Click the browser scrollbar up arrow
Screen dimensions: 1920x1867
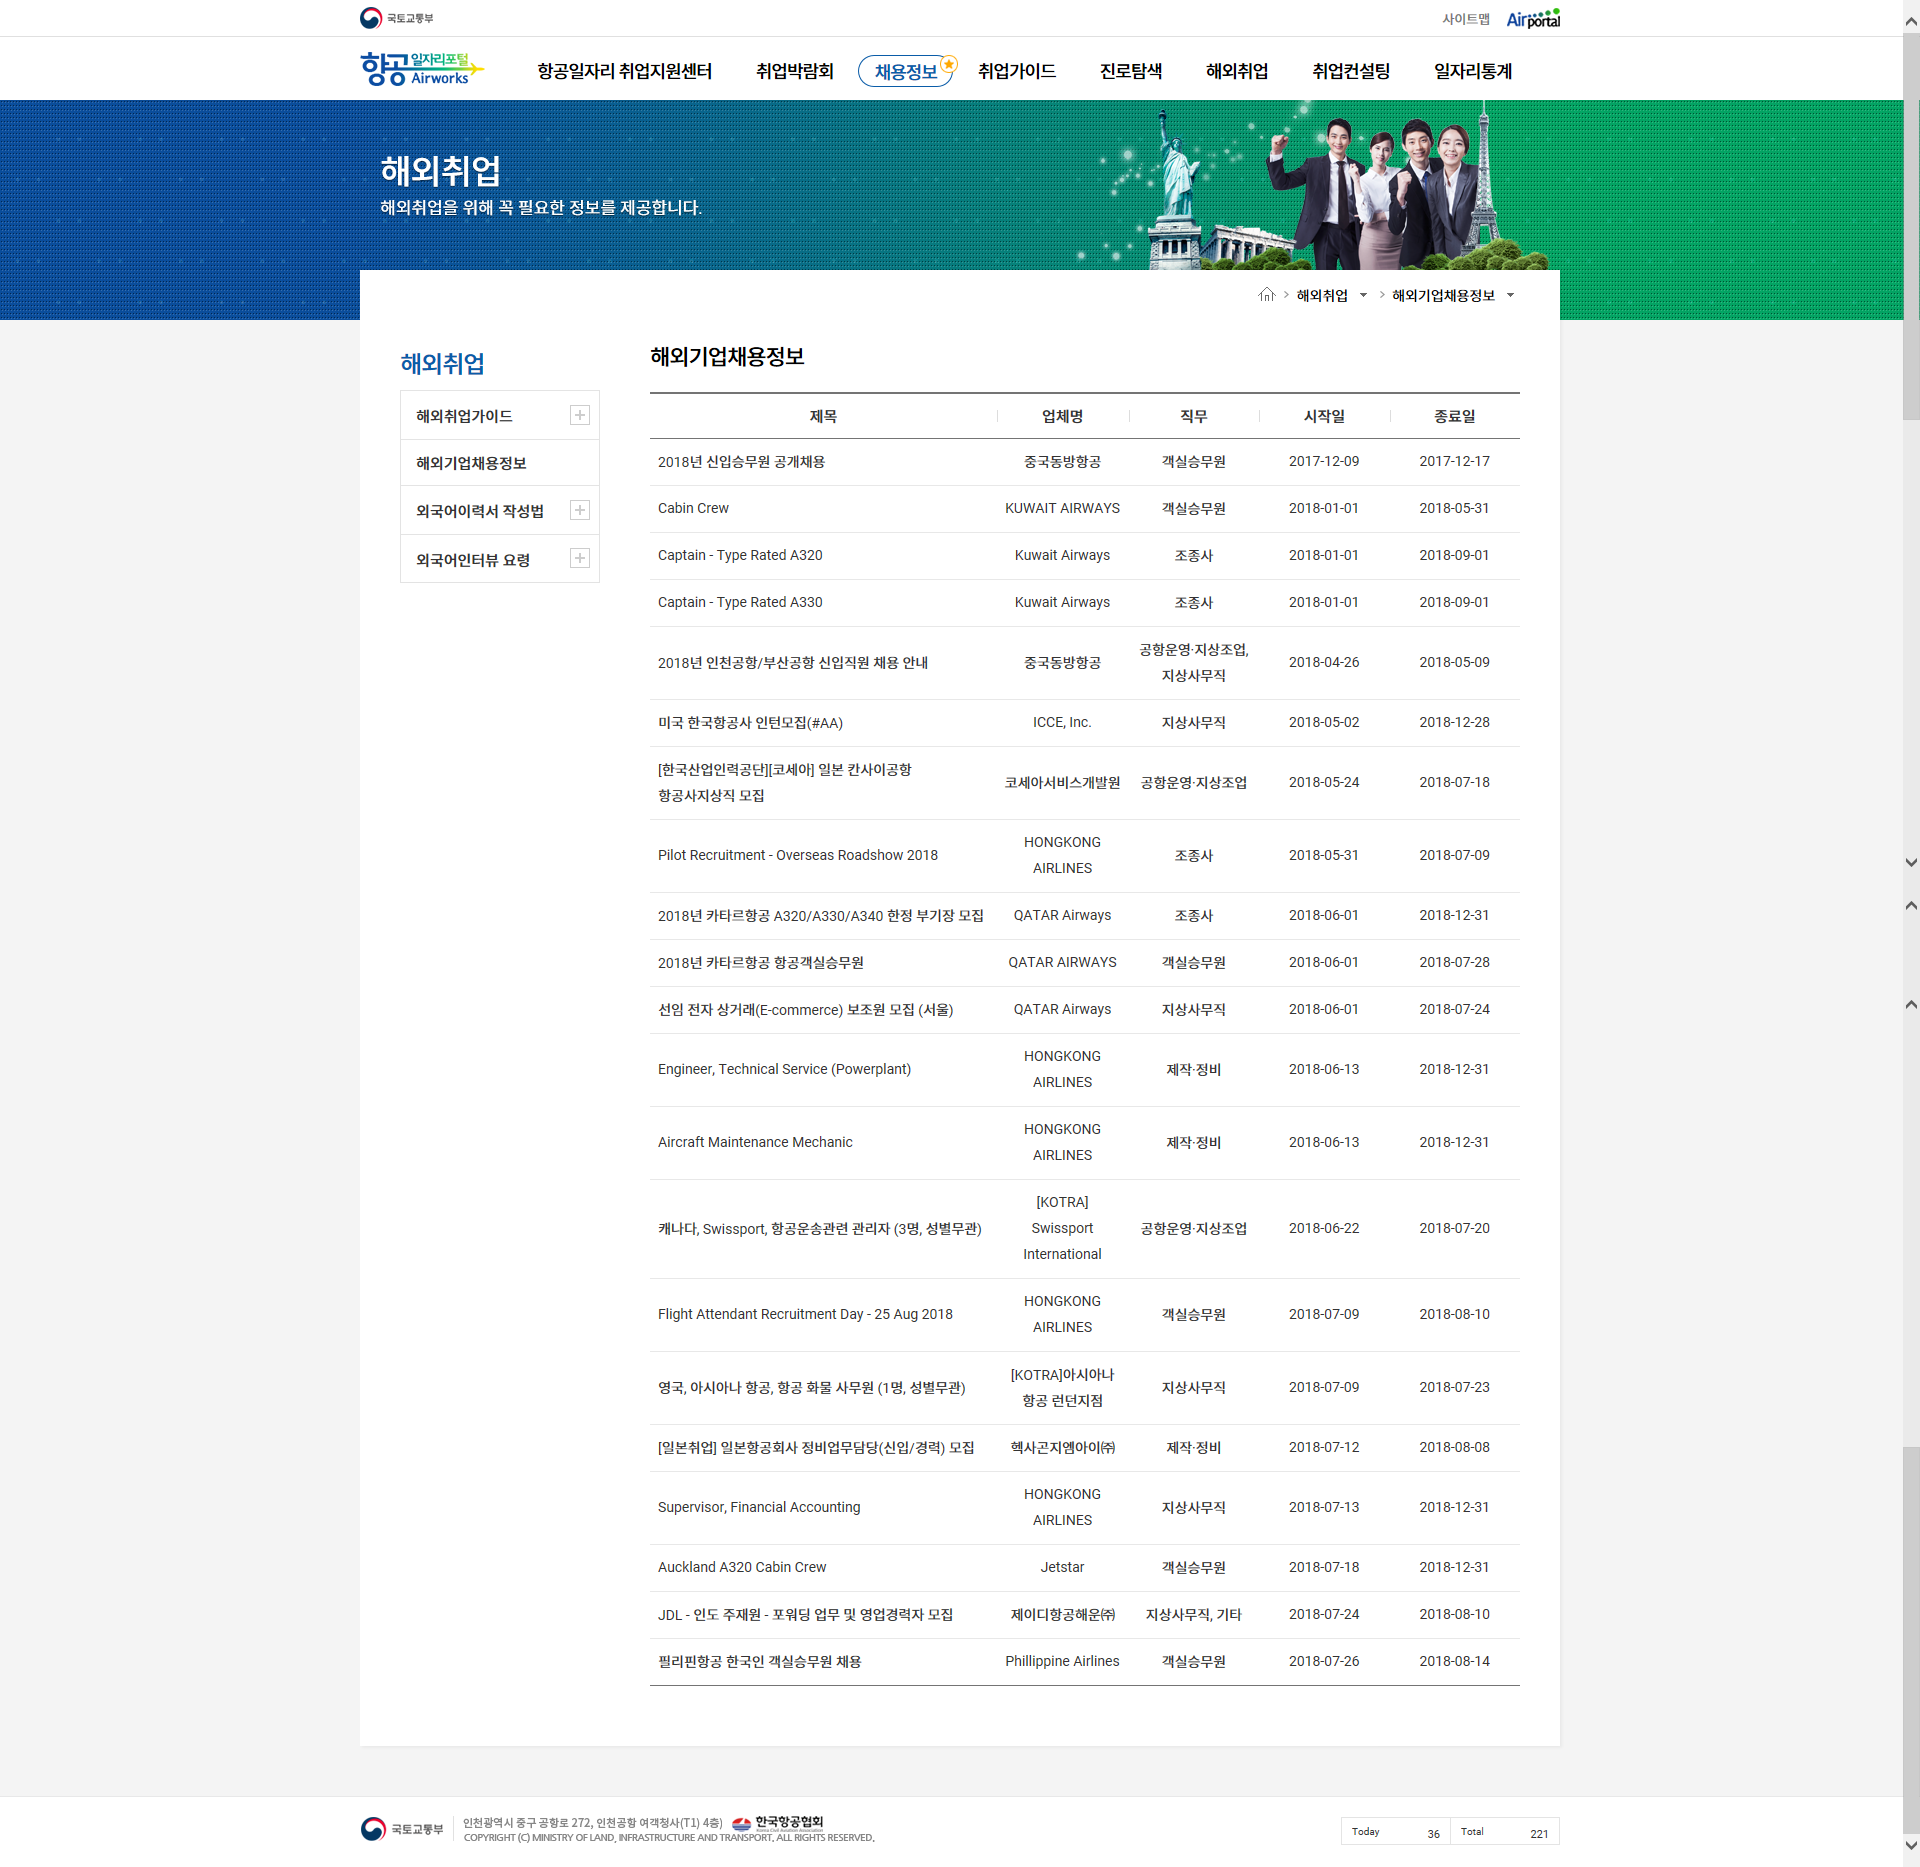(1911, 19)
